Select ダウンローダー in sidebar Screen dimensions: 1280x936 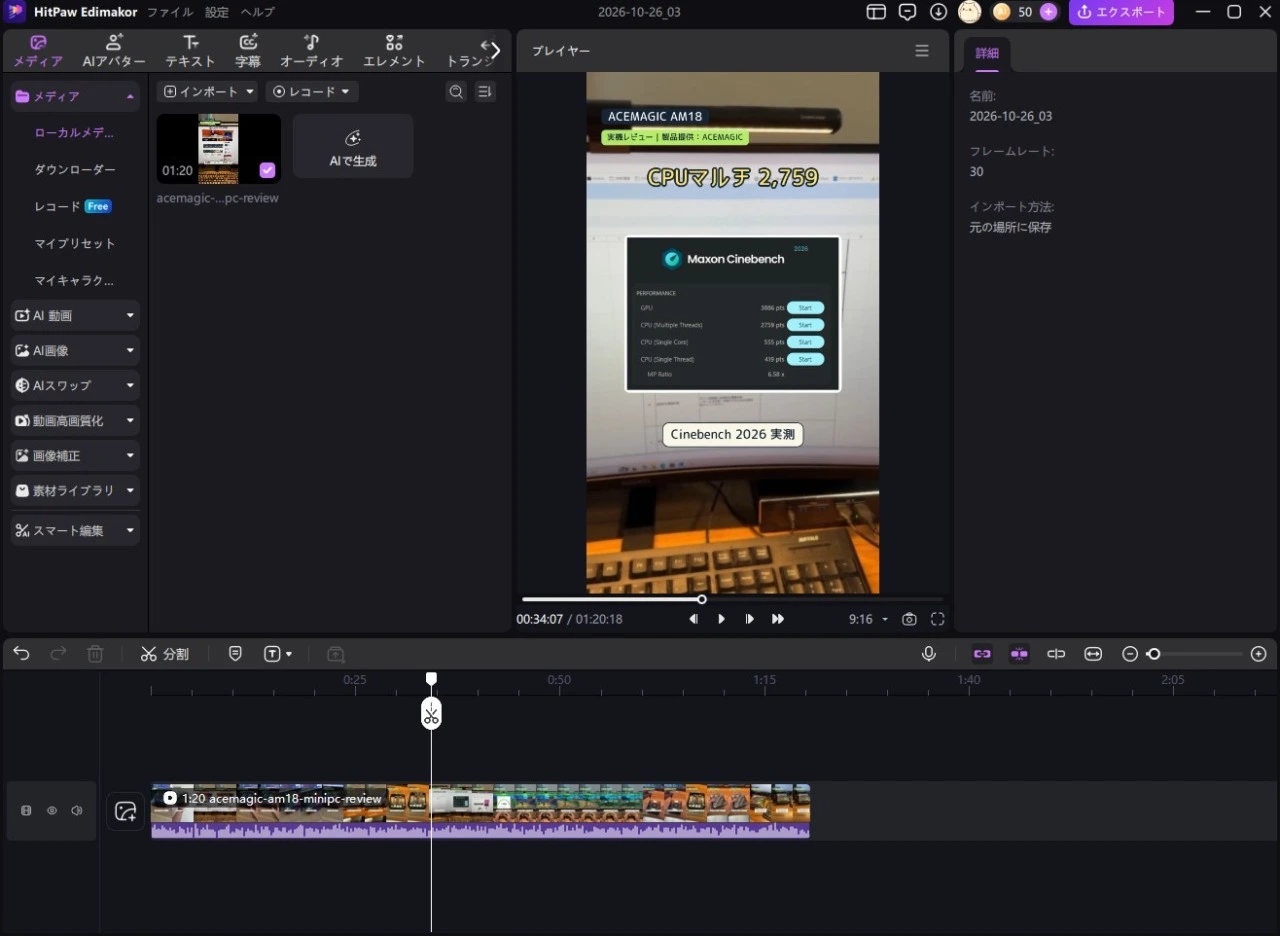pyautogui.click(x=75, y=170)
